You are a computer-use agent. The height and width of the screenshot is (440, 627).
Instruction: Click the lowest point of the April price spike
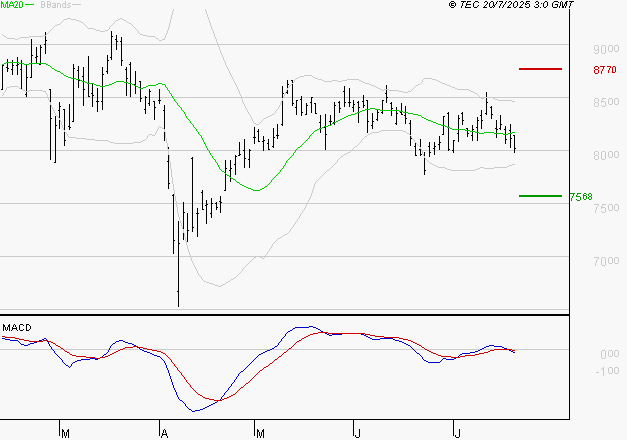178,305
